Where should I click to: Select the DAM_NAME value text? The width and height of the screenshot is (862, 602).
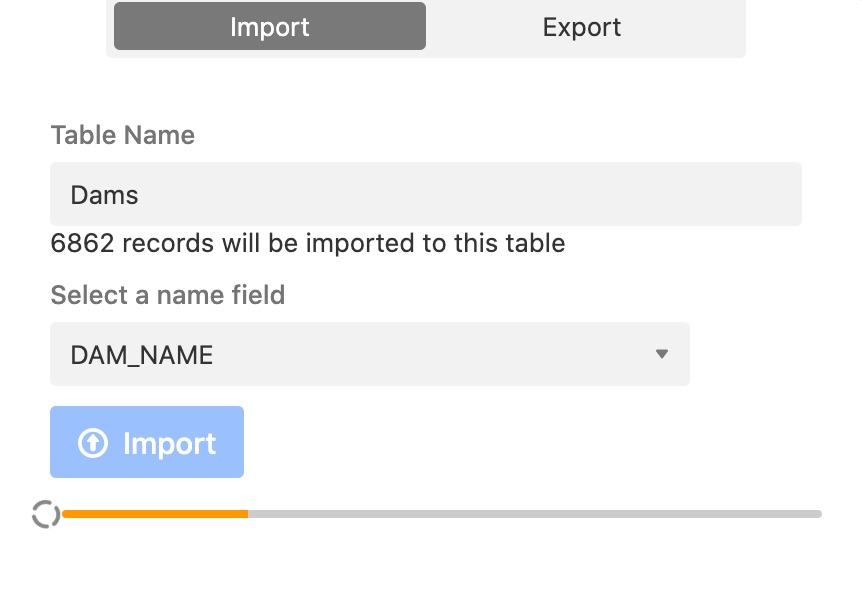[x=142, y=355]
